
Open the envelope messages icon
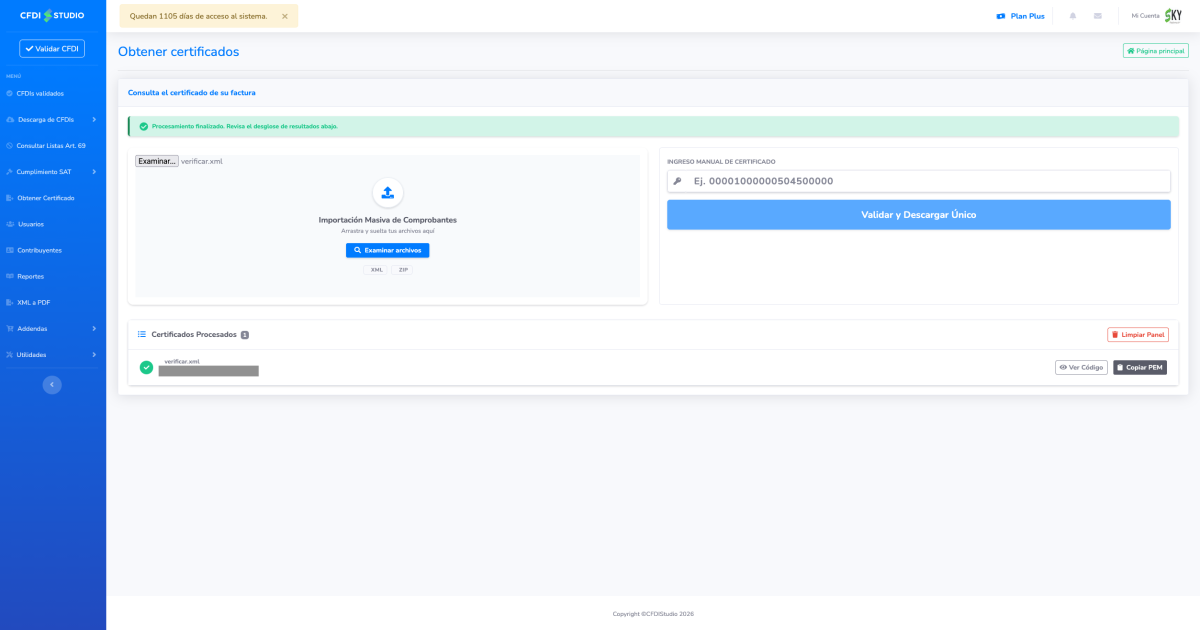[1097, 16]
